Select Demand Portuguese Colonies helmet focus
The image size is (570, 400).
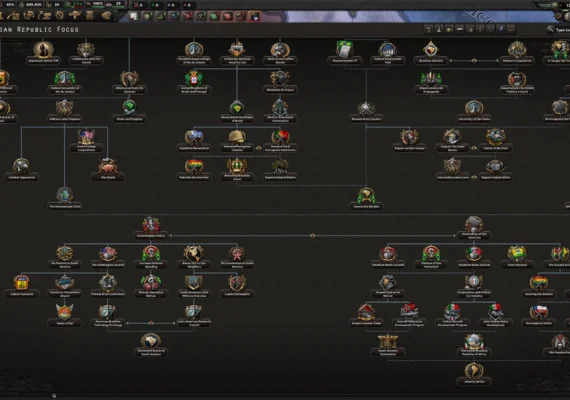237,141
